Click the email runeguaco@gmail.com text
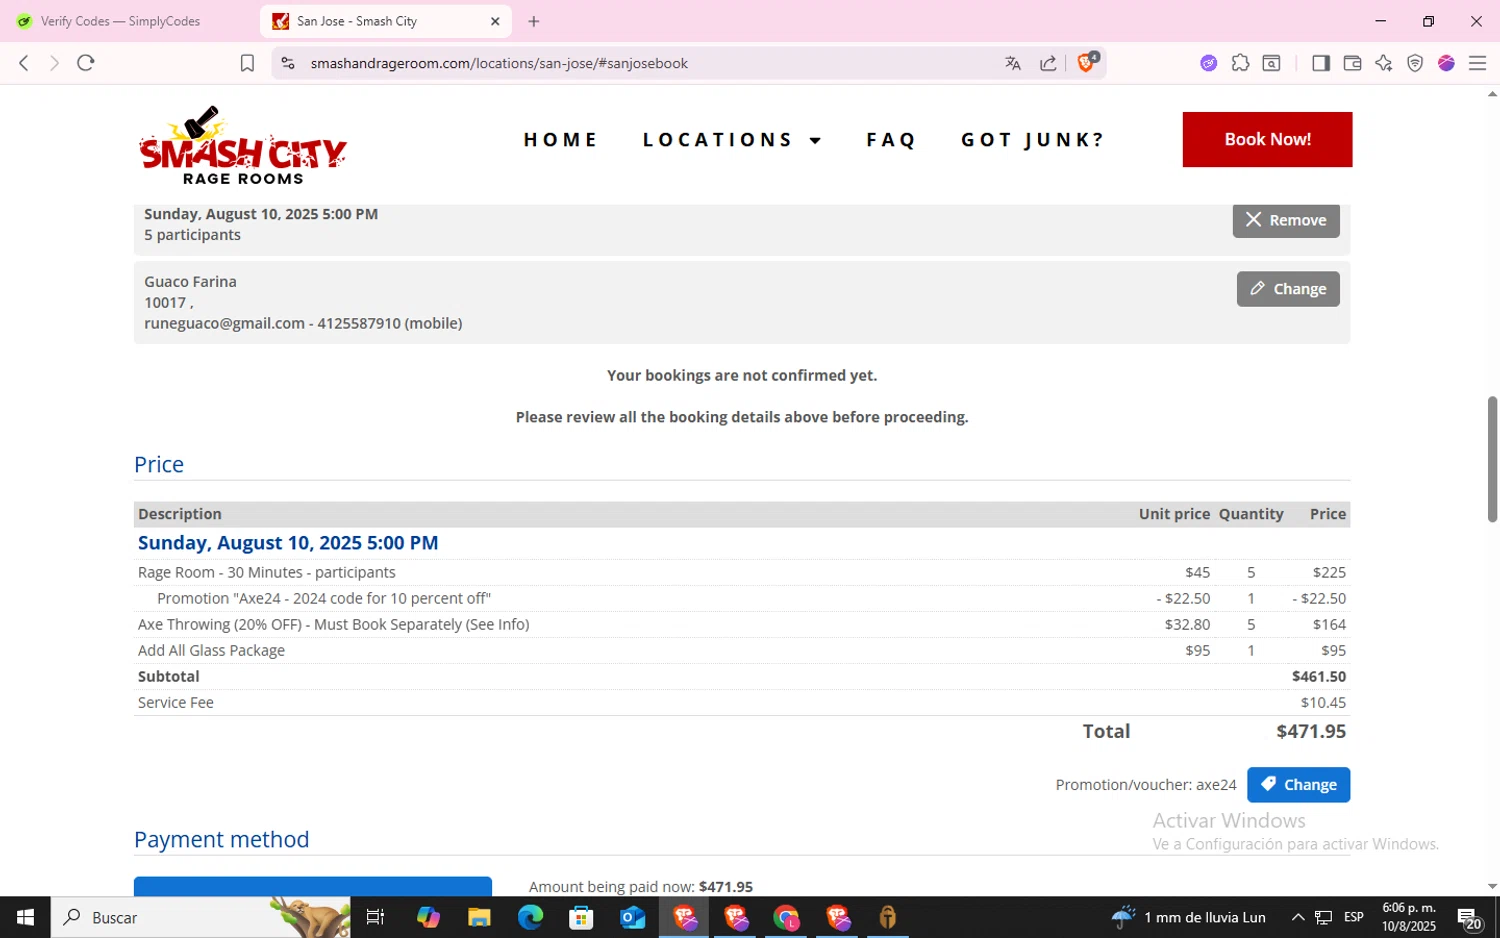 click(x=224, y=324)
